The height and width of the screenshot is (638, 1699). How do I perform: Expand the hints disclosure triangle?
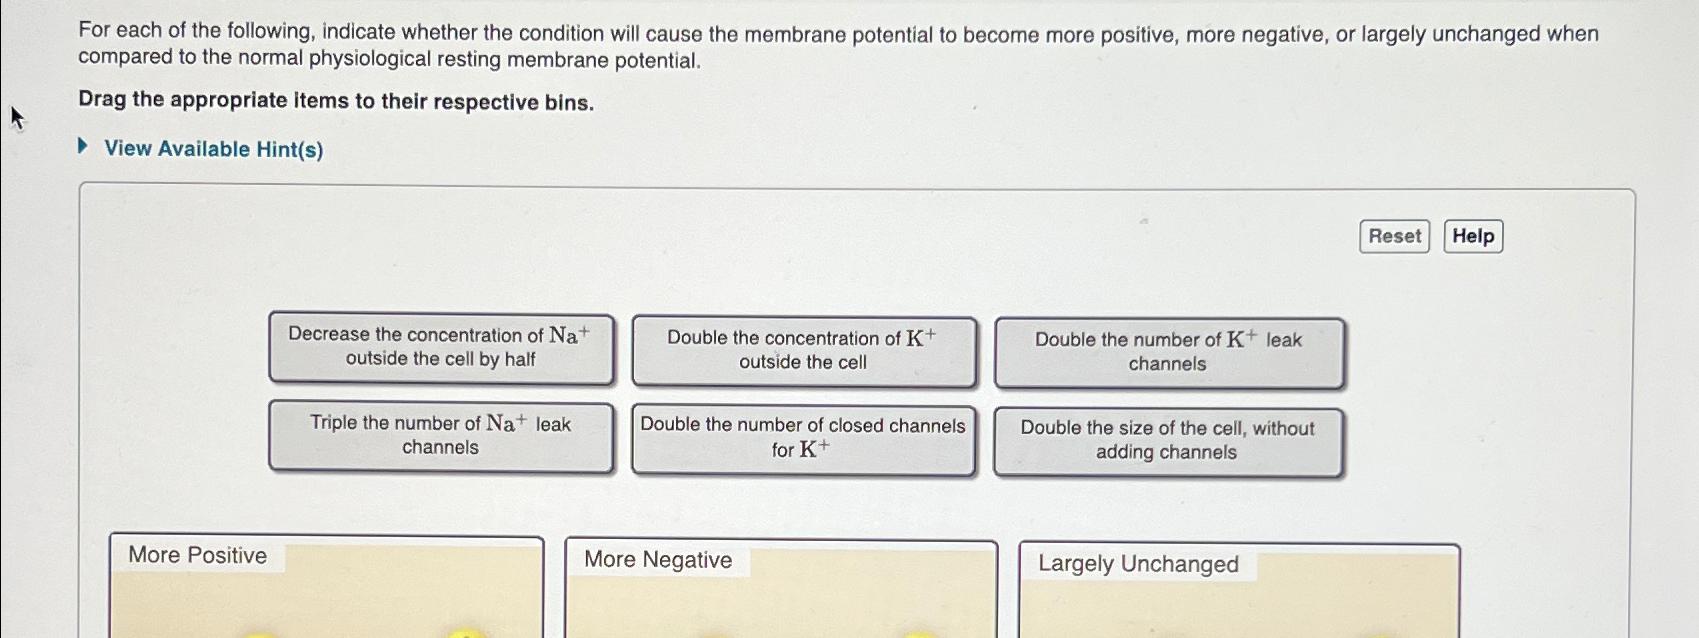tap(82, 147)
